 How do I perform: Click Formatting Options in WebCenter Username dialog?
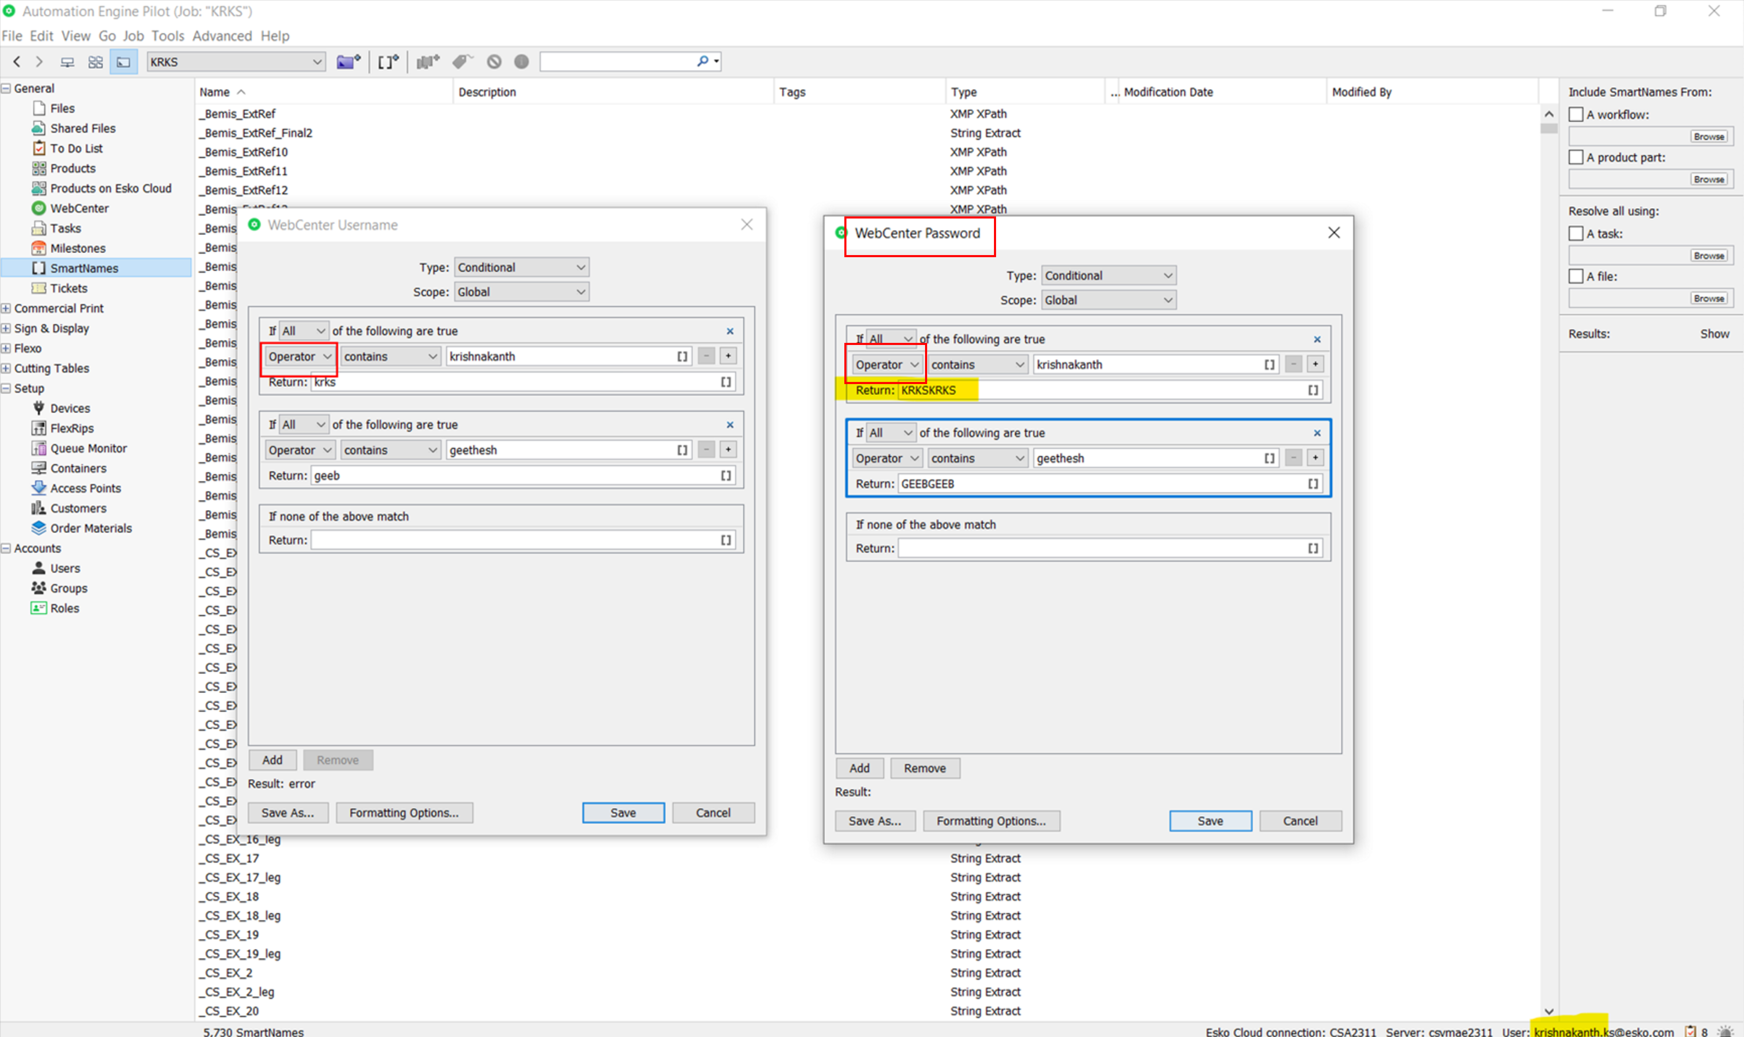[x=404, y=812]
